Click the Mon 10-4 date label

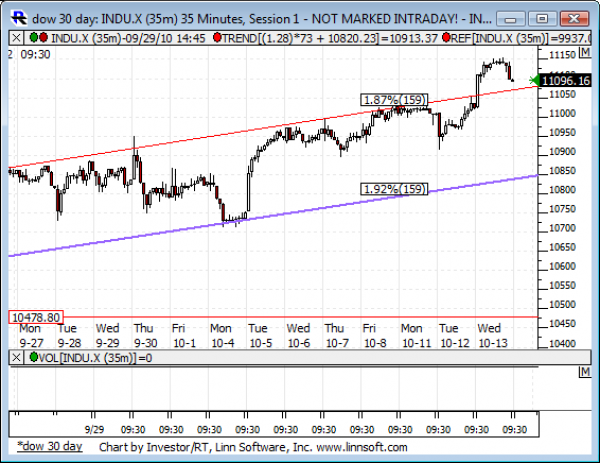(x=222, y=336)
